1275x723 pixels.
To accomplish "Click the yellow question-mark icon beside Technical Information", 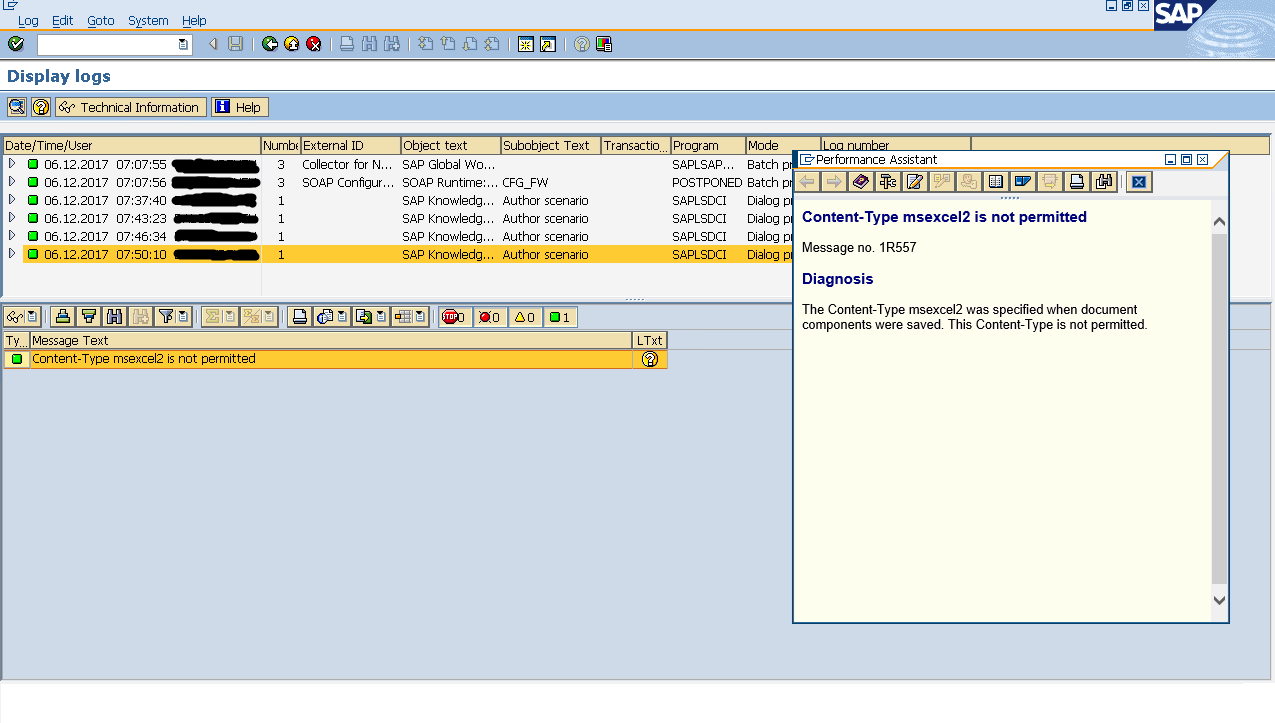I will pyautogui.click(x=41, y=107).
